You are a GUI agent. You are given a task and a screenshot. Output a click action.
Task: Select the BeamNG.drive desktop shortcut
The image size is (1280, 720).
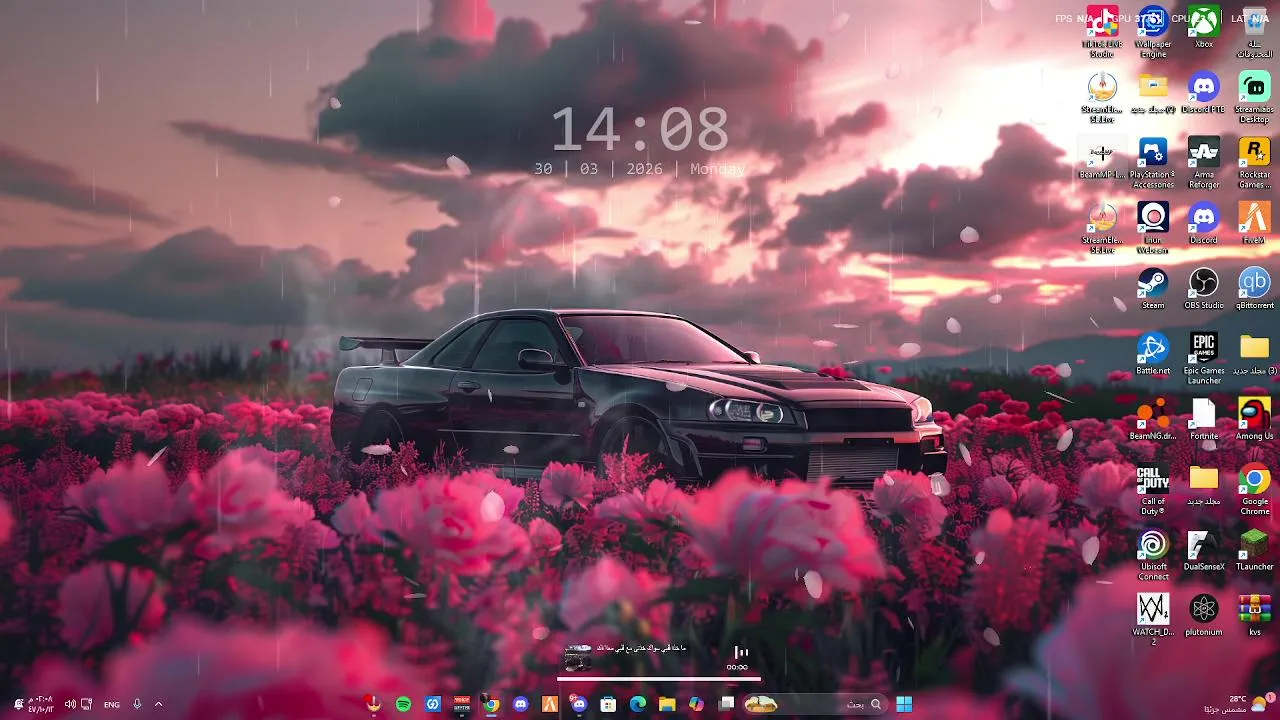(x=1153, y=418)
